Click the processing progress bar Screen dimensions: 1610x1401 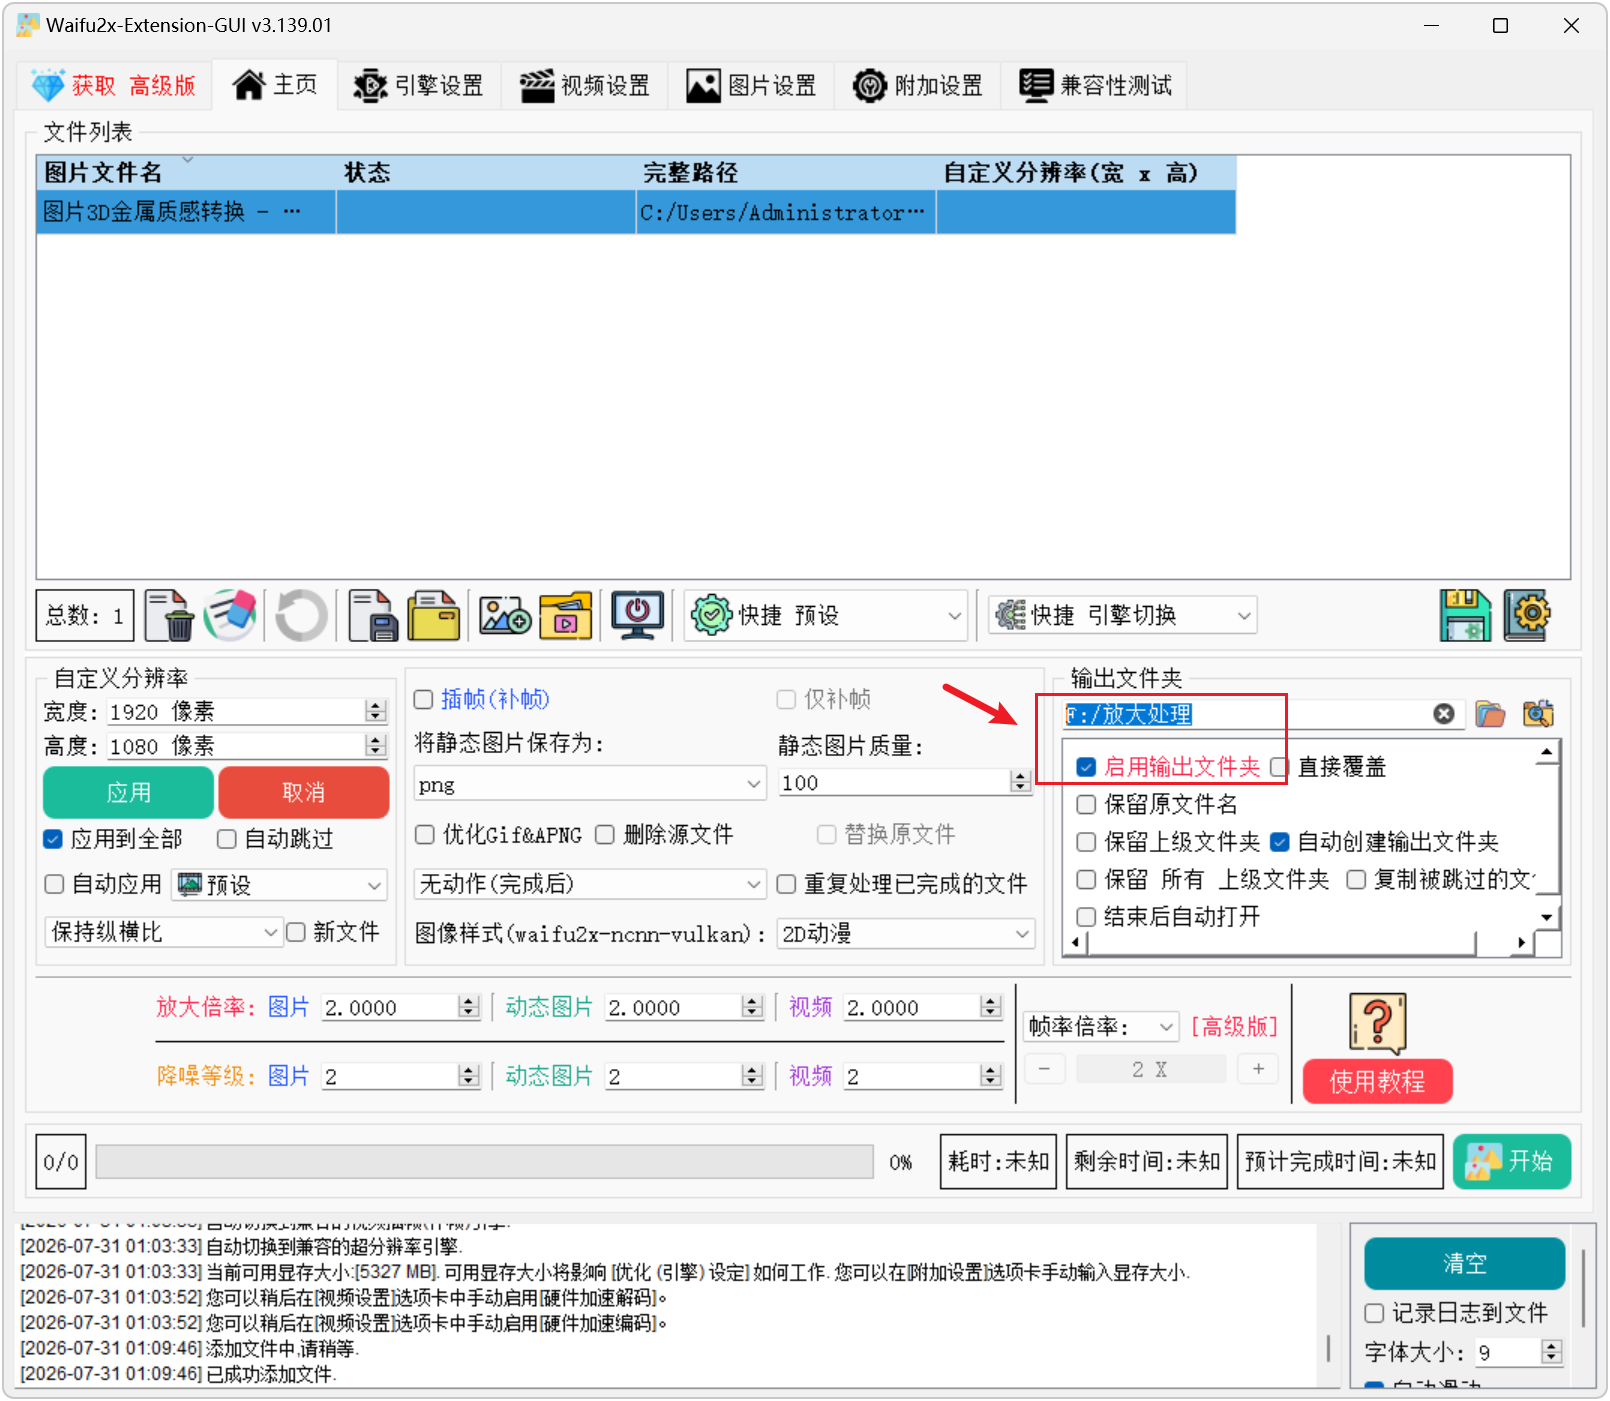pos(485,1162)
